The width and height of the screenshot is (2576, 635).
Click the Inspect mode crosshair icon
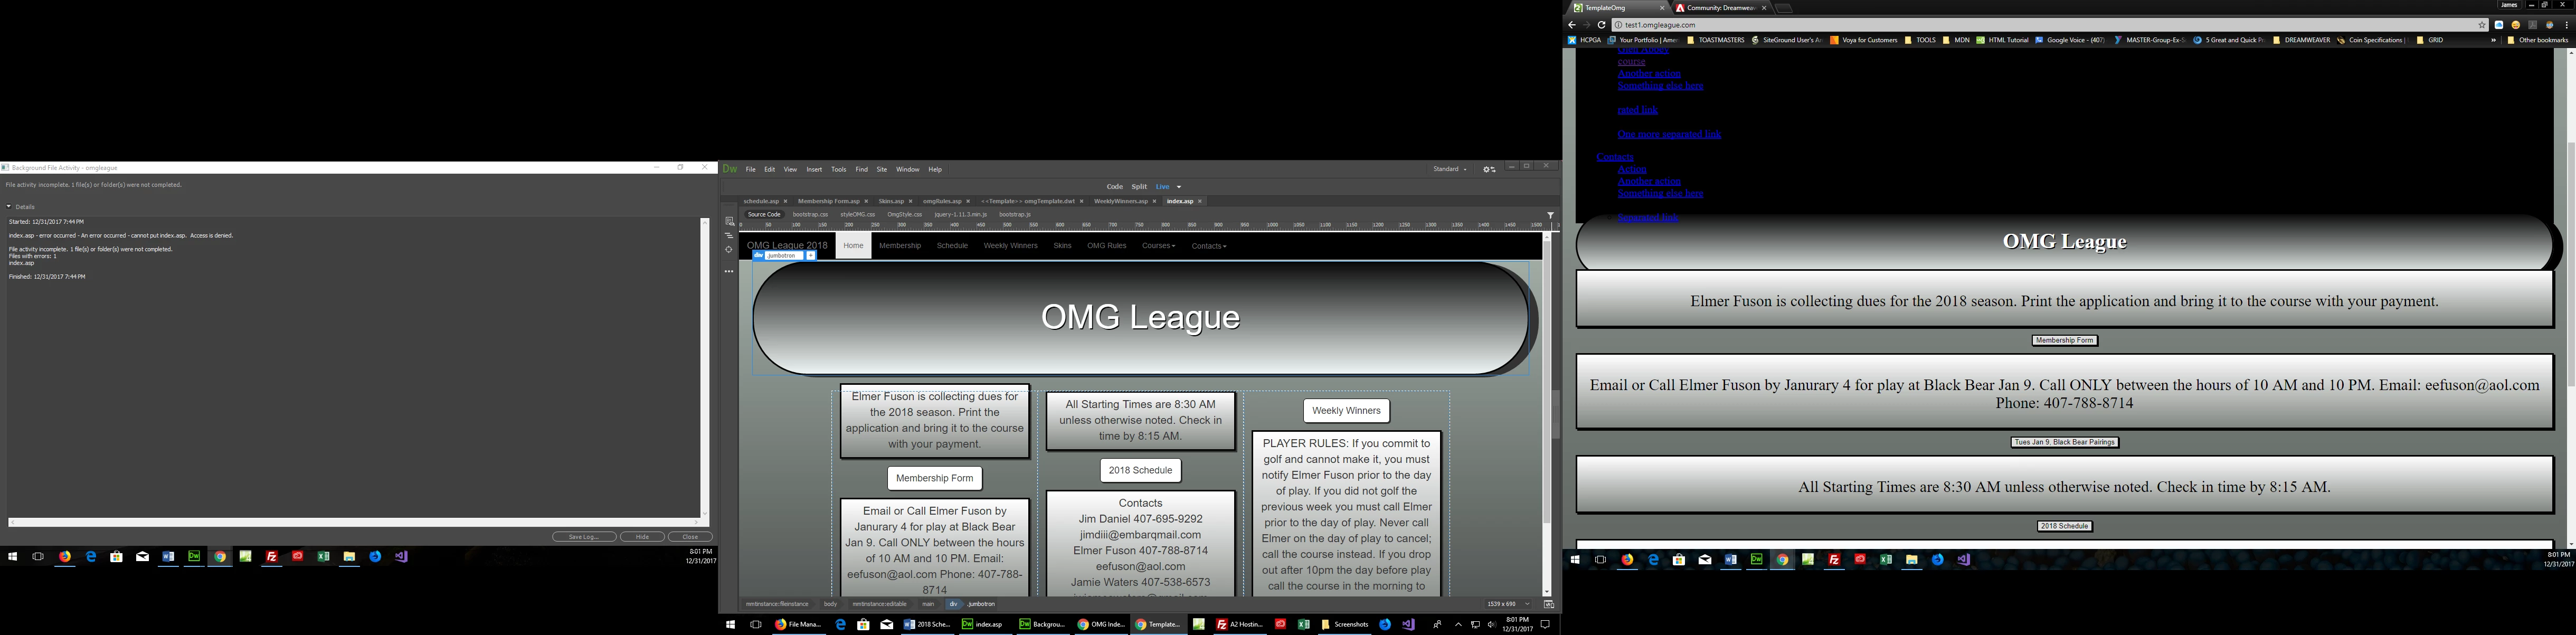point(729,250)
